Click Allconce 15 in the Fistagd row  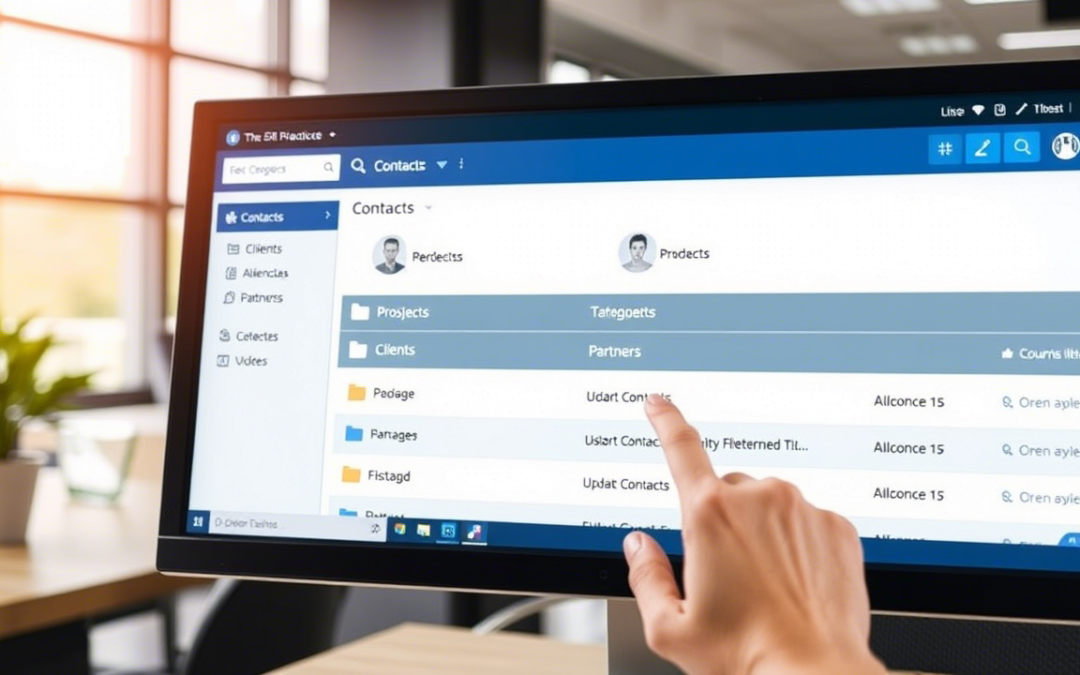pyautogui.click(x=908, y=494)
